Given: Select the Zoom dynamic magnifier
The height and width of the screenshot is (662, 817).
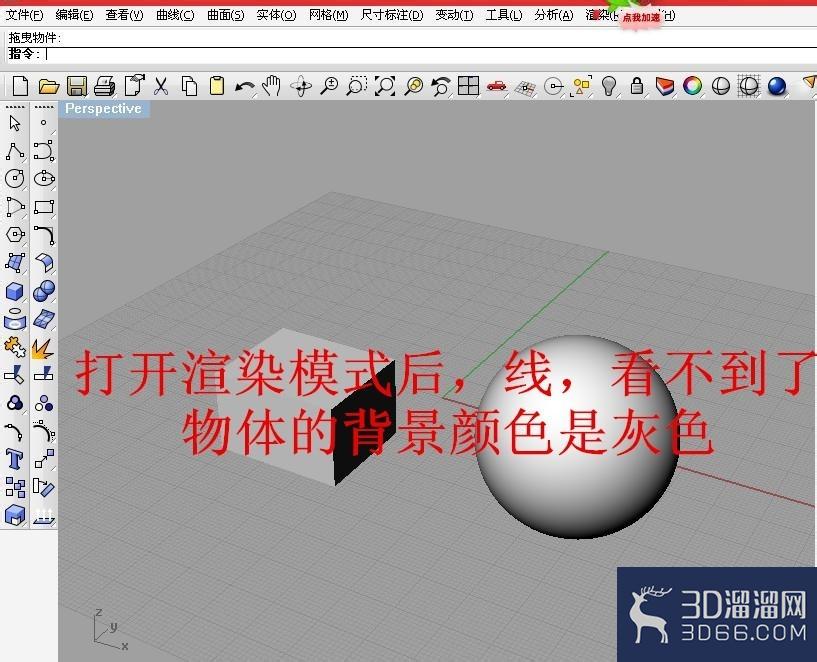Looking at the screenshot, I should pos(329,85).
